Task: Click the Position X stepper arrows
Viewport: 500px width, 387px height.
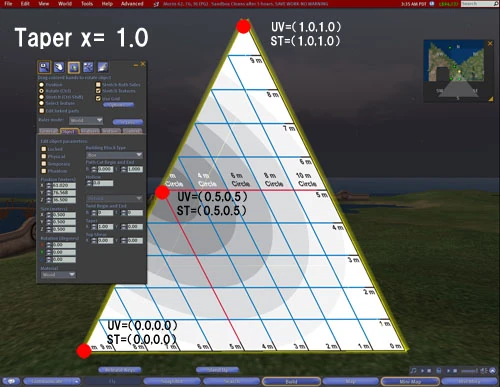Action: (49, 185)
